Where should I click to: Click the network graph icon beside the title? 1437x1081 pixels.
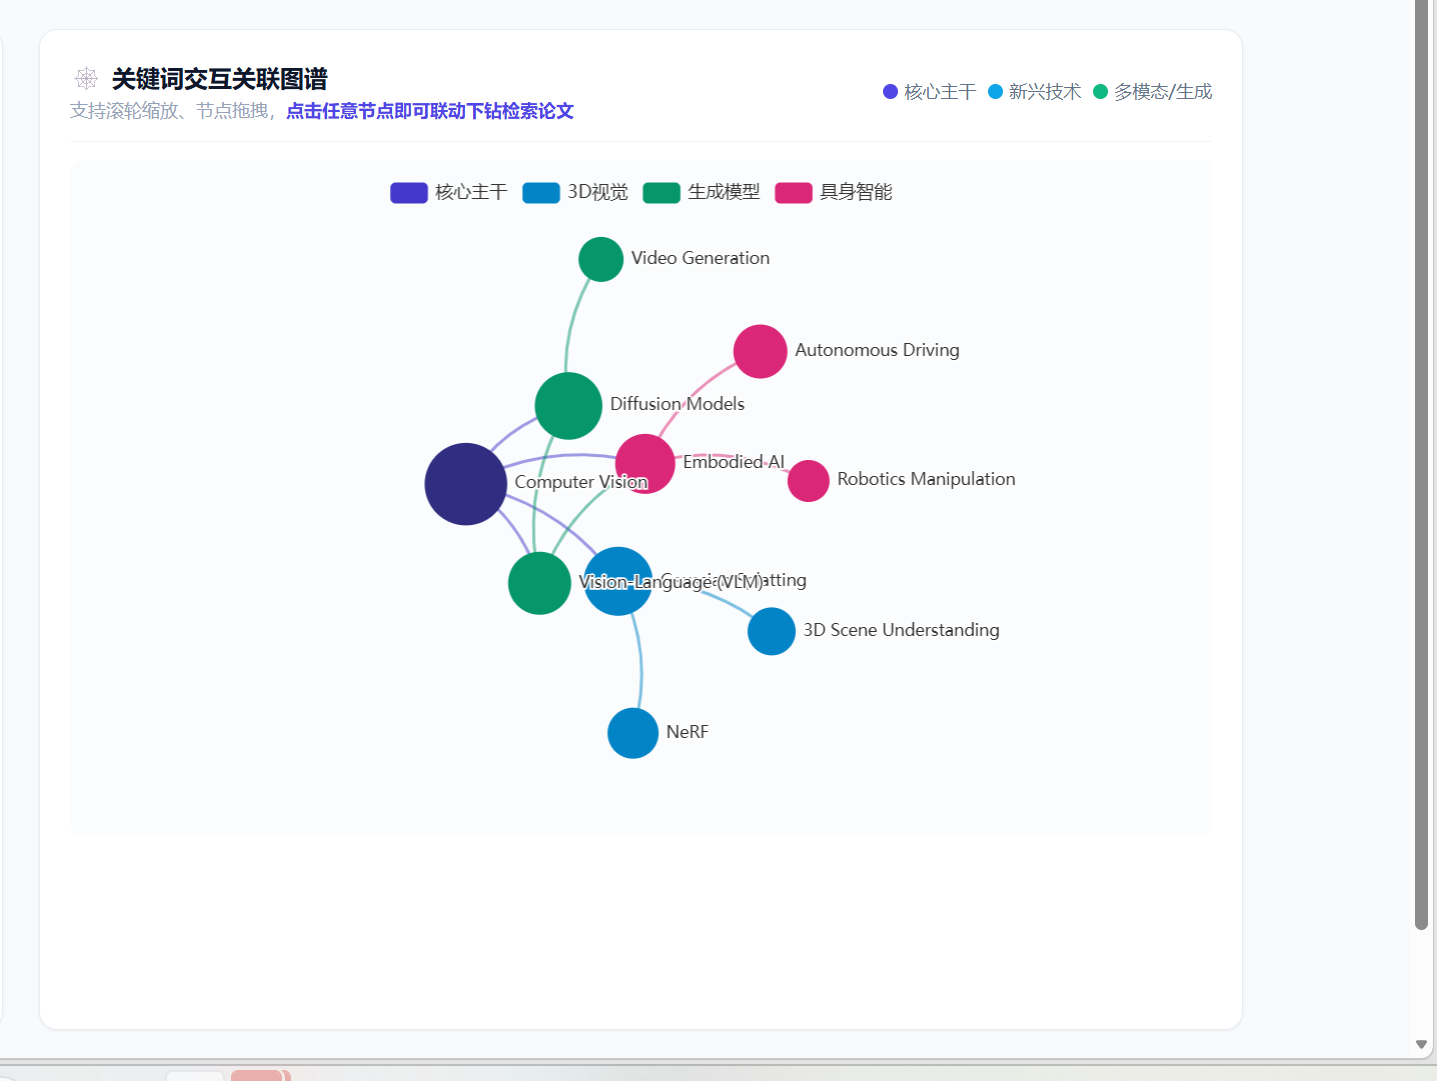click(86, 79)
